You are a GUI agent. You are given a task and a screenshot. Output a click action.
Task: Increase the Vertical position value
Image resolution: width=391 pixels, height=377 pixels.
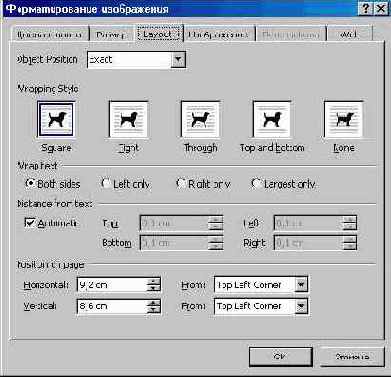(153, 303)
